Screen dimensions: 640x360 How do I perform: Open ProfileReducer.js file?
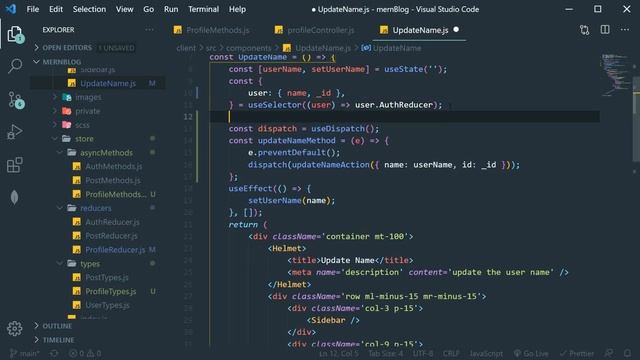115,250
